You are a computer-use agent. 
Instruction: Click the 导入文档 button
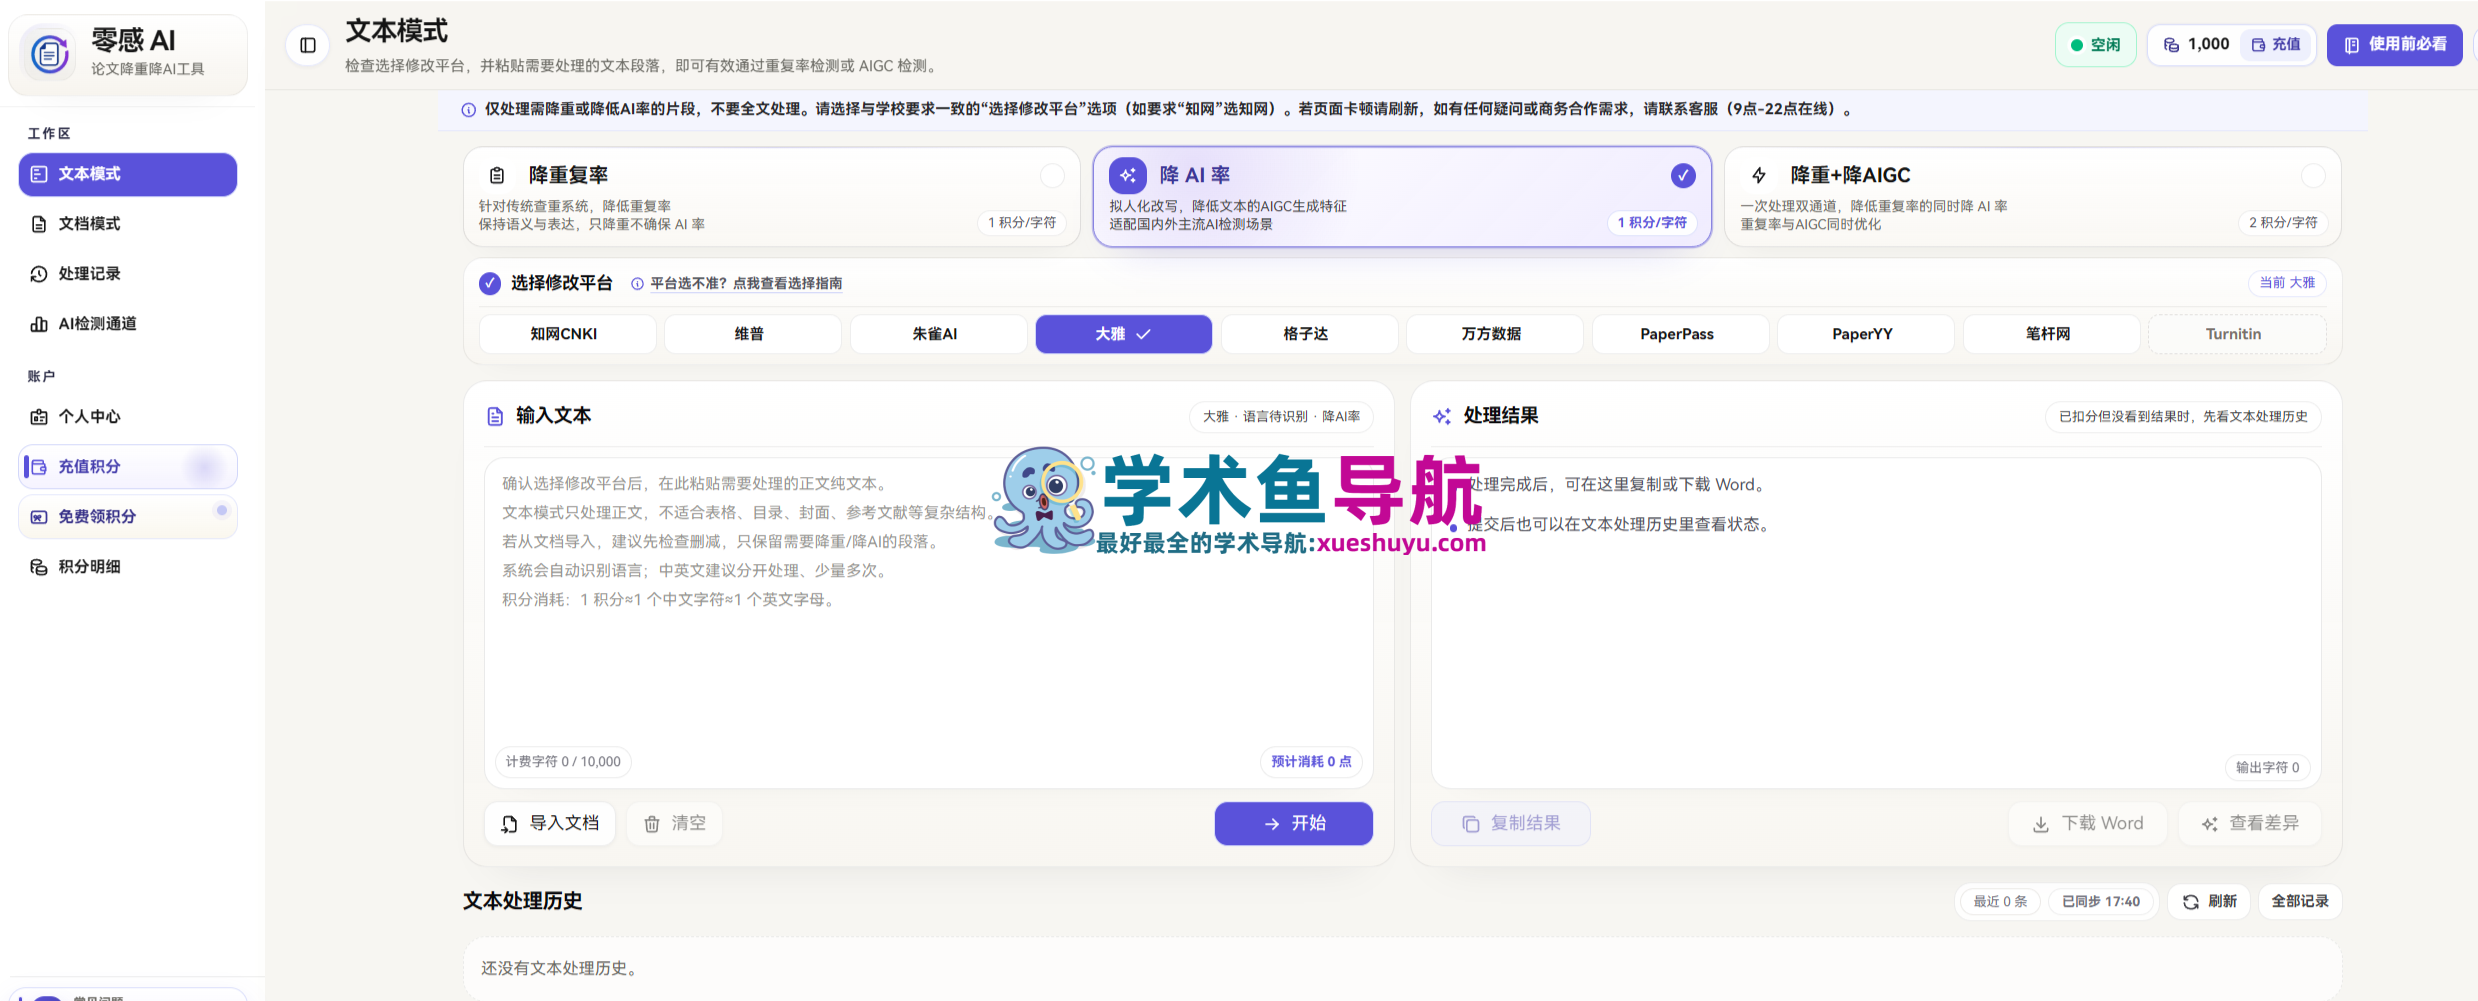click(x=550, y=824)
